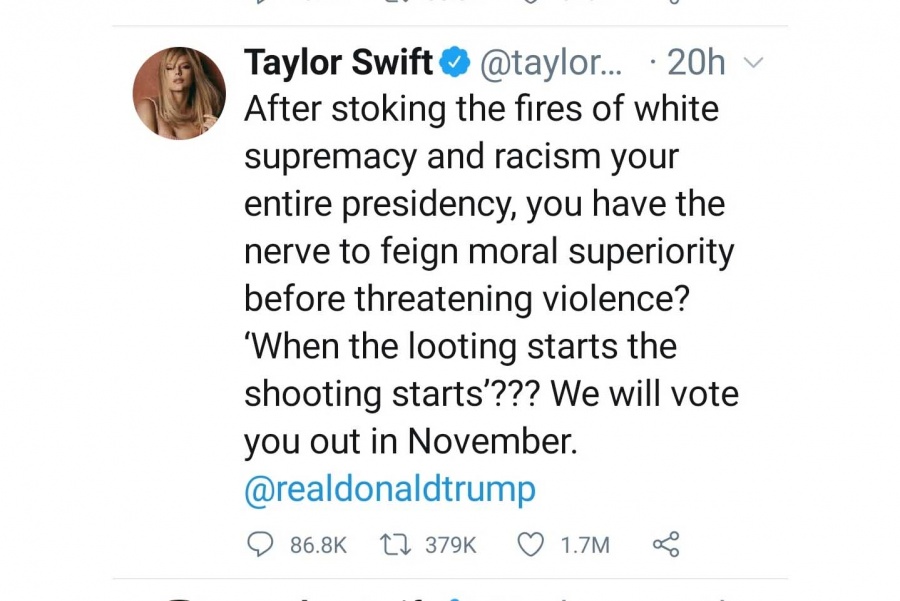Click the cropped heart icon of the tweet above
900x601 pixels.
[x=531, y=2]
